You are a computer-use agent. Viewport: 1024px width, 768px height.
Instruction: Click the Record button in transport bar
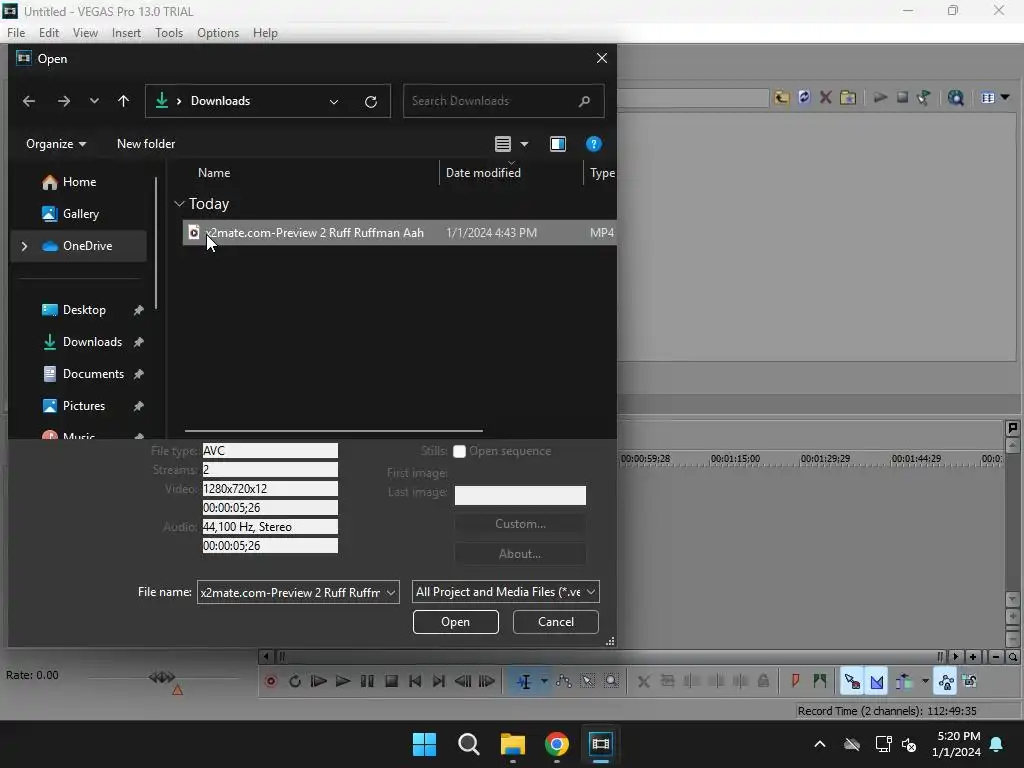(x=271, y=682)
